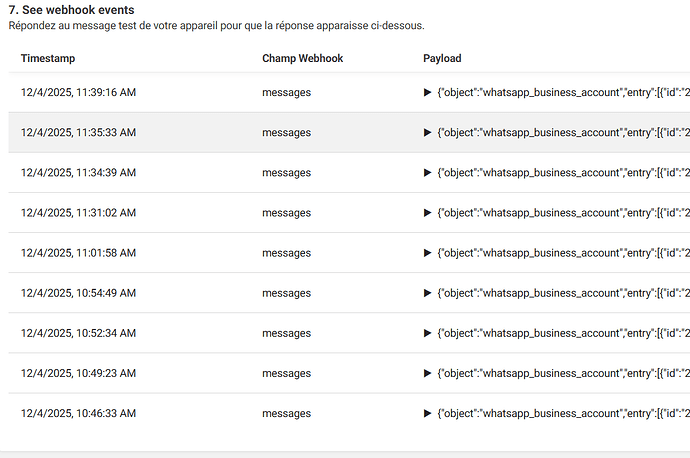690x458 pixels.
Task: Click the Timestamp column header
Action: point(48,59)
